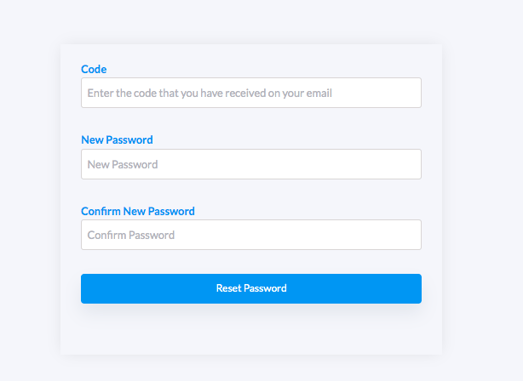Click the email code placeholder text
Viewport: 523px width, 381px height.
click(209, 93)
